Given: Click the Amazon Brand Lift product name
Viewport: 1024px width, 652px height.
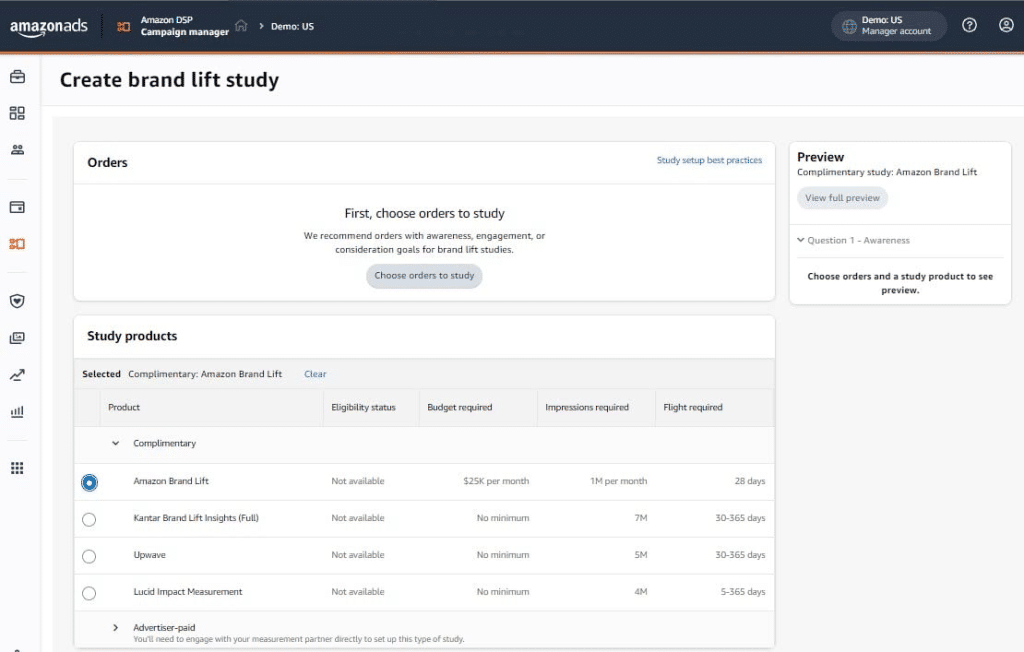Looking at the screenshot, I should coord(171,481).
